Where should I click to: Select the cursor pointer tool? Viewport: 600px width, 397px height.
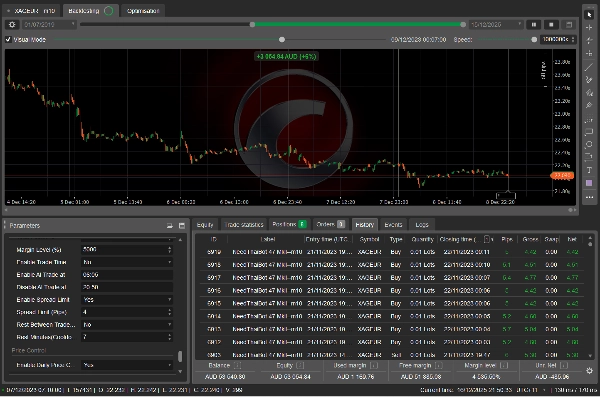[x=589, y=14]
